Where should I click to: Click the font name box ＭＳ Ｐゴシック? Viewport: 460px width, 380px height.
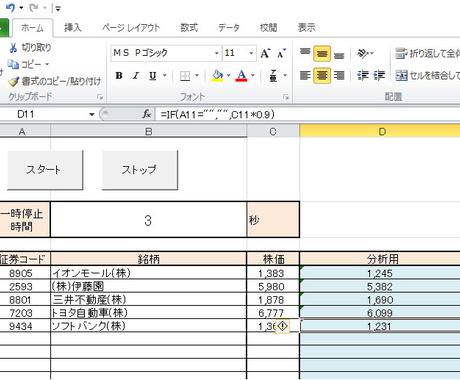162,53
